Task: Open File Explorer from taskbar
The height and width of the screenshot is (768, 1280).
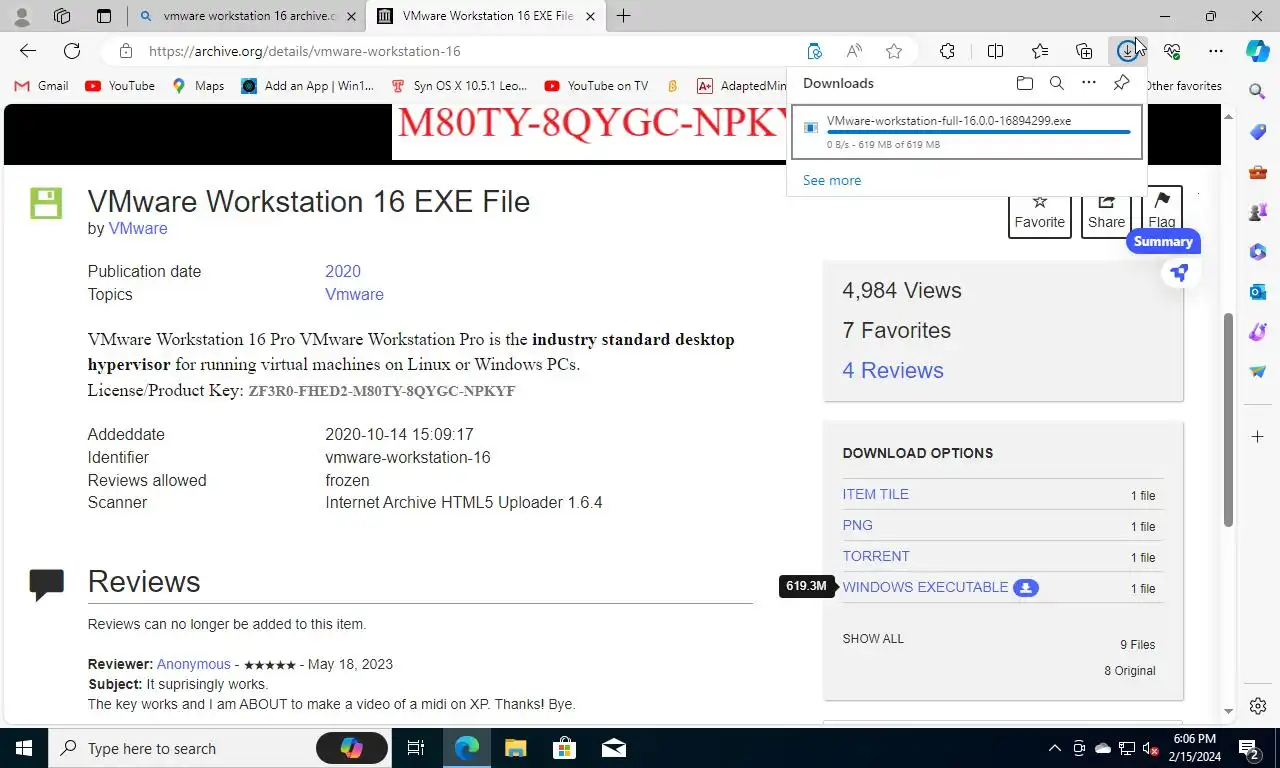Action: [515, 748]
